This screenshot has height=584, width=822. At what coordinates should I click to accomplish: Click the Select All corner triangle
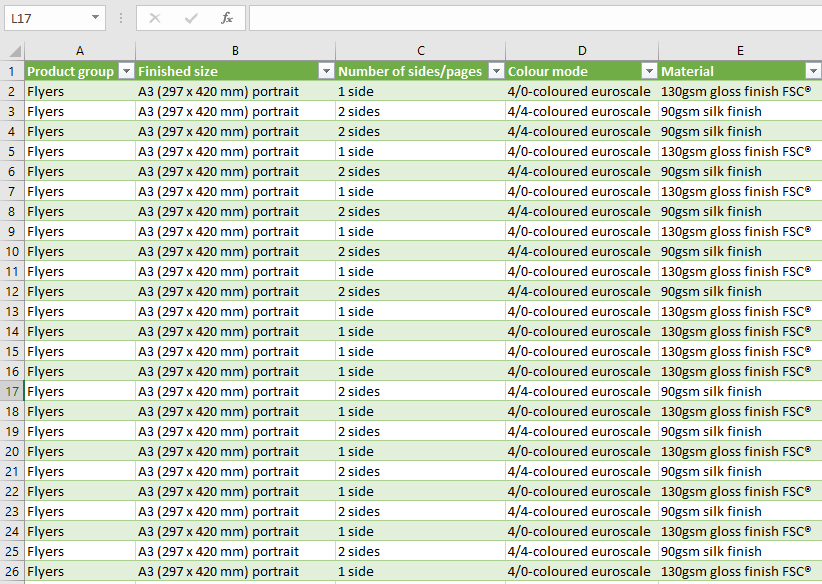pyautogui.click(x=13, y=51)
